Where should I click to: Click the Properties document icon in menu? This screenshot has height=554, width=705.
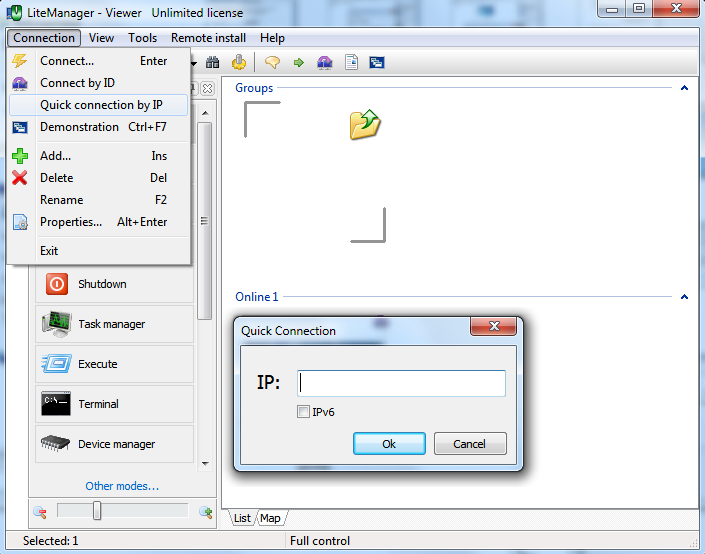pyautogui.click(x=20, y=222)
